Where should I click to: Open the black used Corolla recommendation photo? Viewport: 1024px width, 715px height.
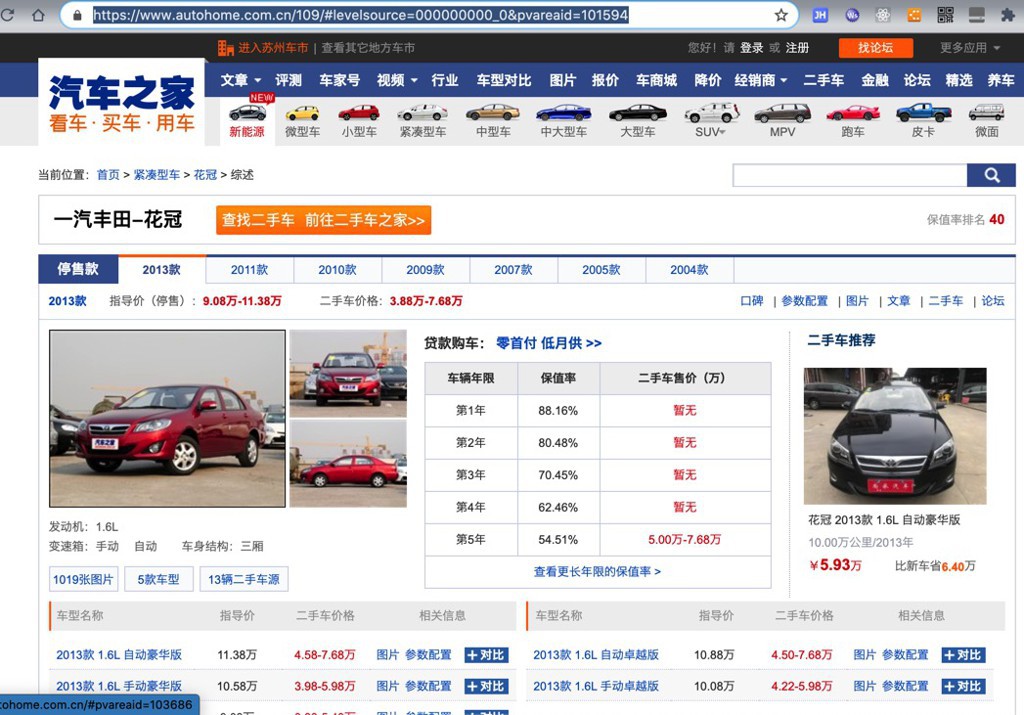(895, 436)
